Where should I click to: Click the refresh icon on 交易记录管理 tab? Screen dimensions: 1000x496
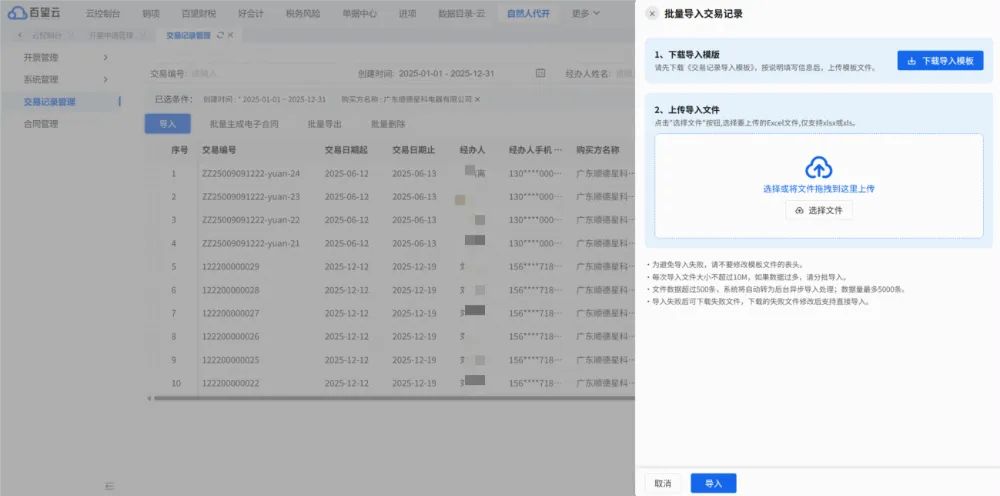pos(220,36)
